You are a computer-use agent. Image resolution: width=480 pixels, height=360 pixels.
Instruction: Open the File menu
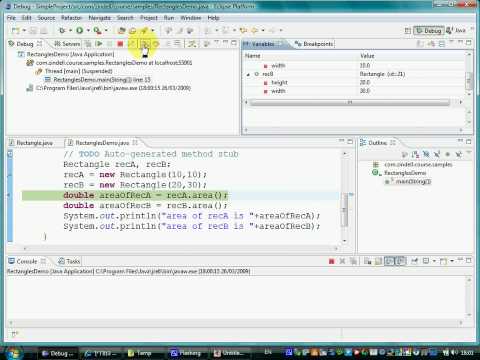click(x=11, y=18)
